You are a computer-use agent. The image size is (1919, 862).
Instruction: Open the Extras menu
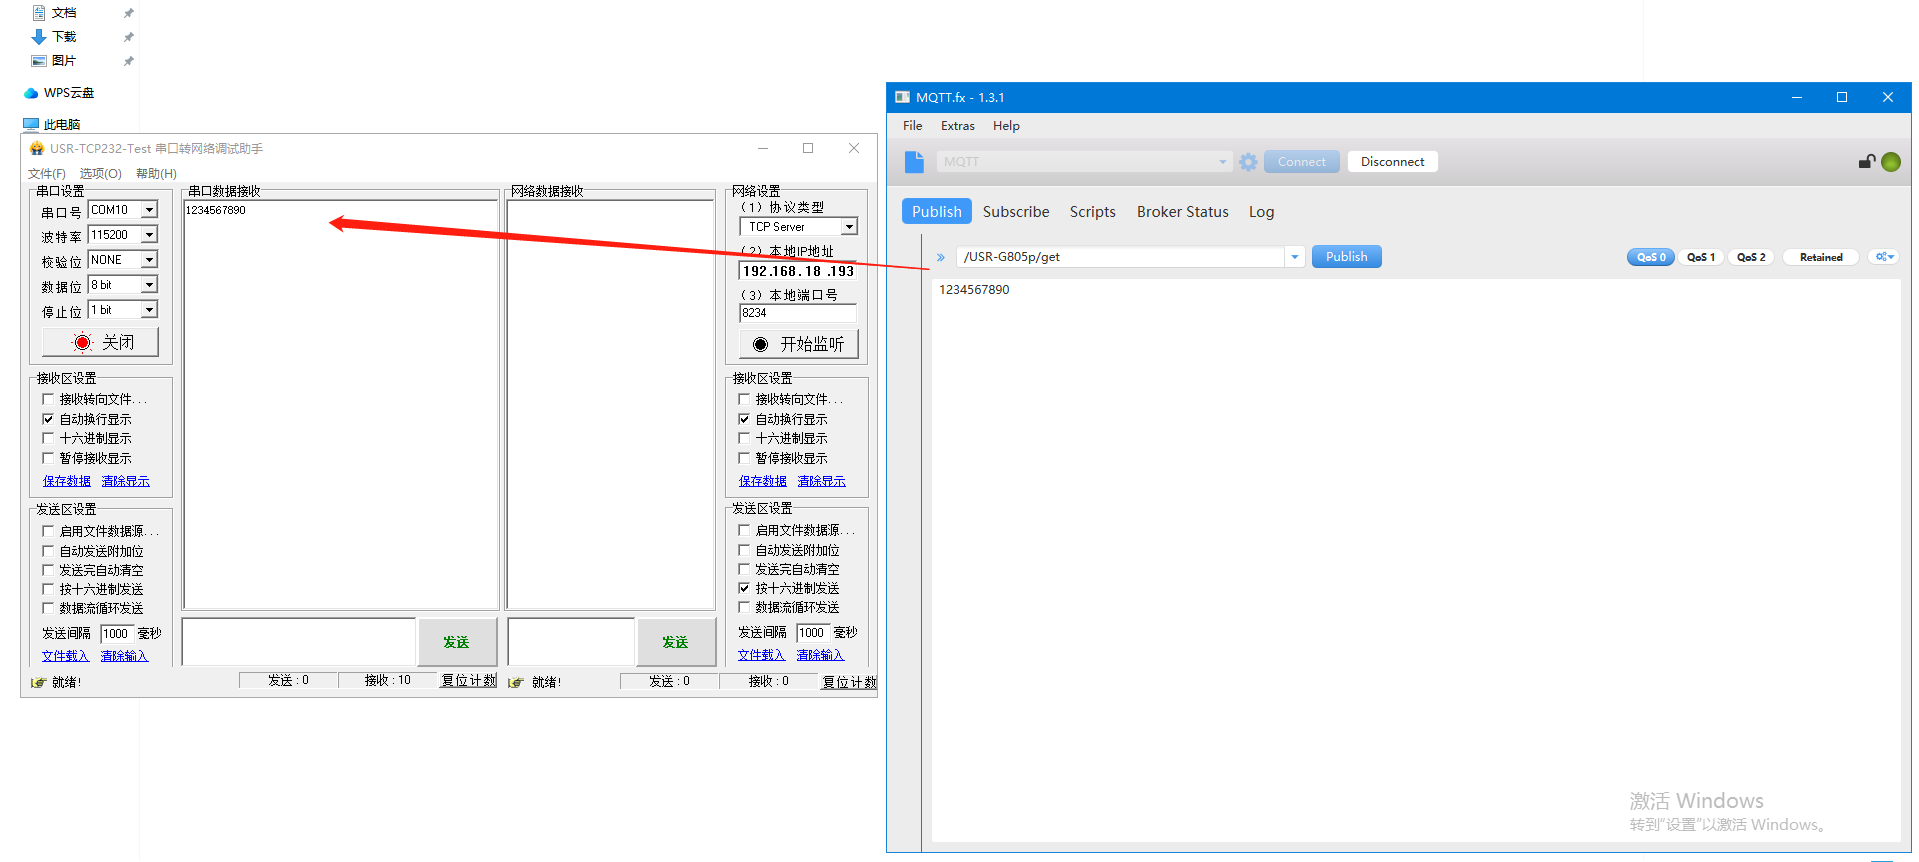957,126
